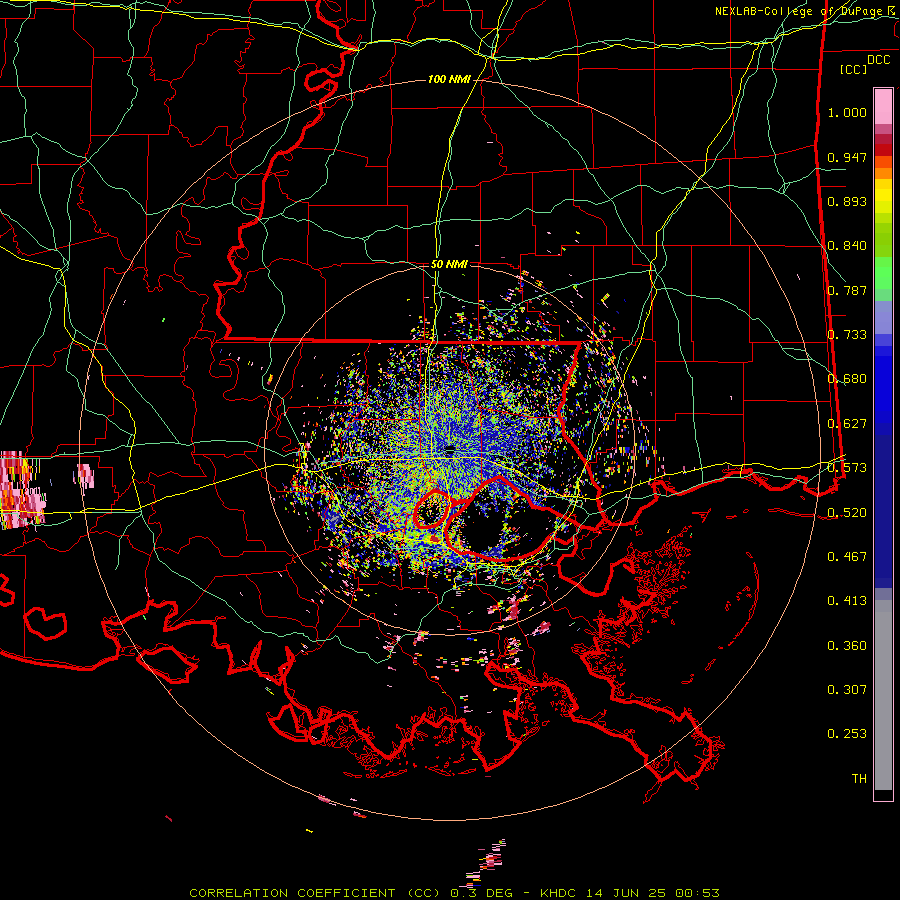The image size is (900, 900).
Task: Select the 0.520 legend value
Action: click(x=847, y=513)
